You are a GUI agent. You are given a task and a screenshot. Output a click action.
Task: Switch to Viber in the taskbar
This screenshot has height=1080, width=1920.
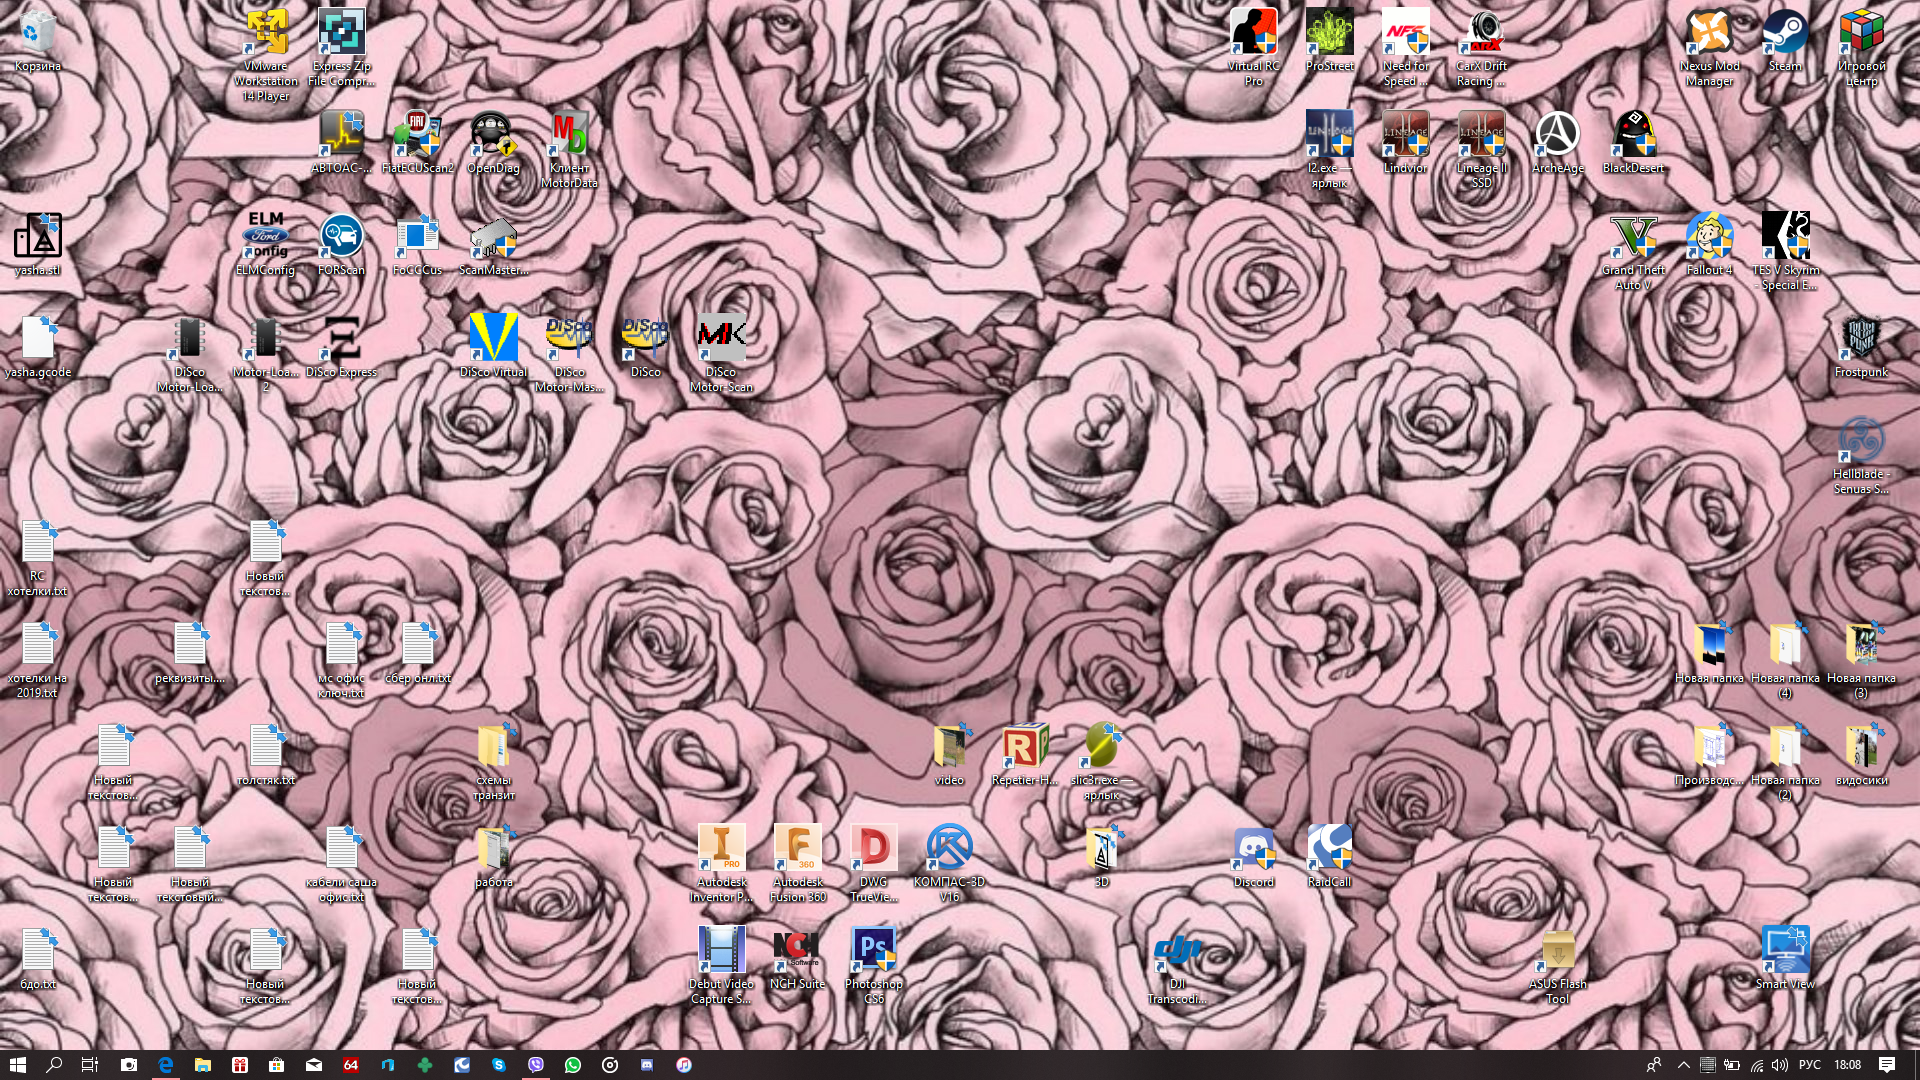pos(536,1065)
